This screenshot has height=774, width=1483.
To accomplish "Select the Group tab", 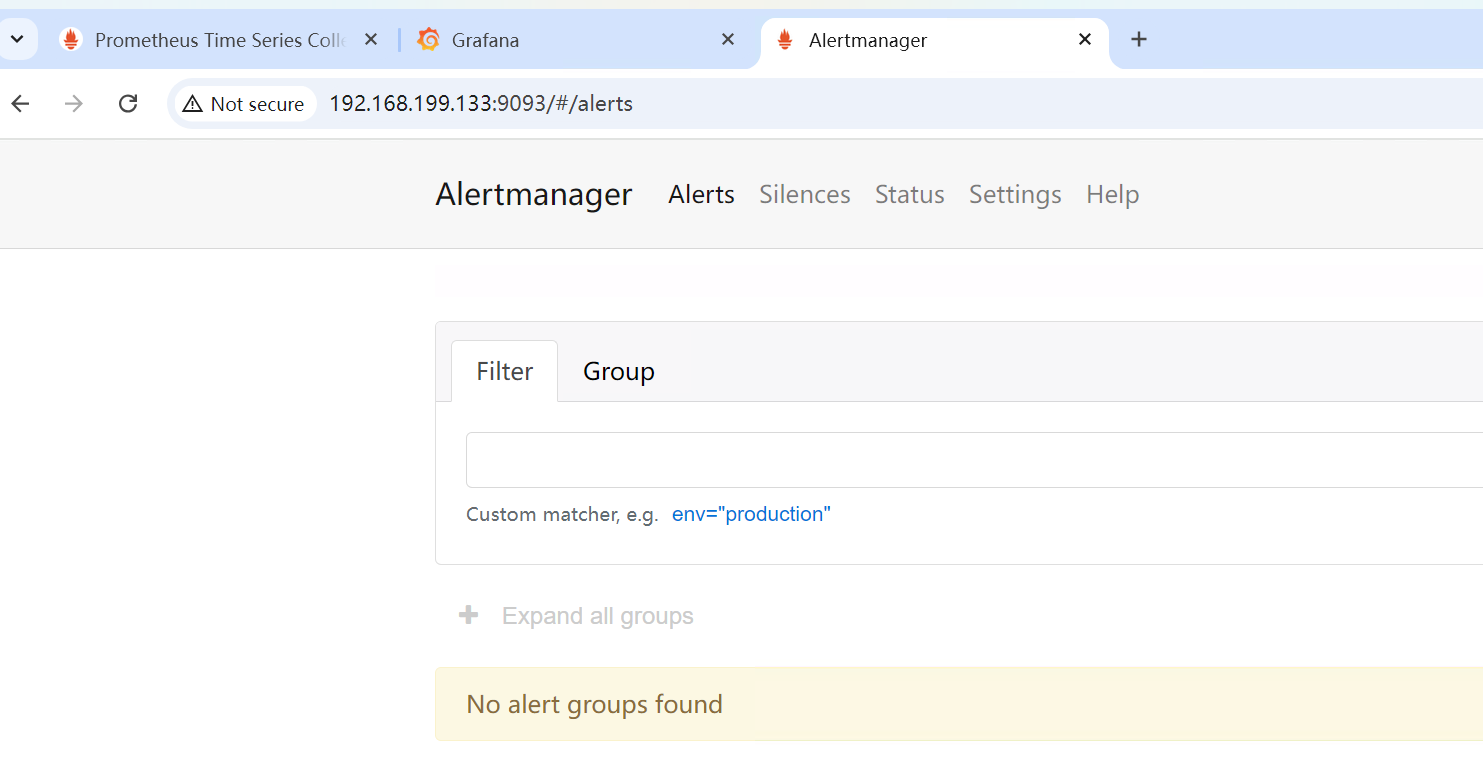I will [x=618, y=371].
